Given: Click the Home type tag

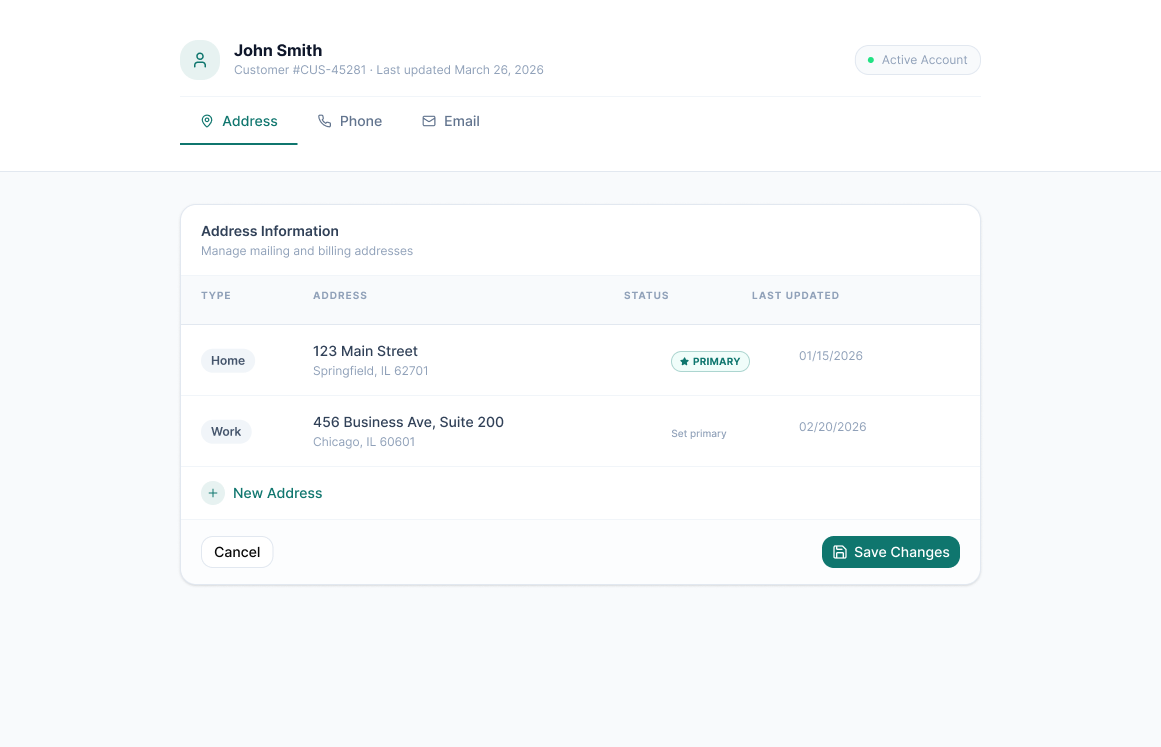Looking at the screenshot, I should click(x=228, y=361).
